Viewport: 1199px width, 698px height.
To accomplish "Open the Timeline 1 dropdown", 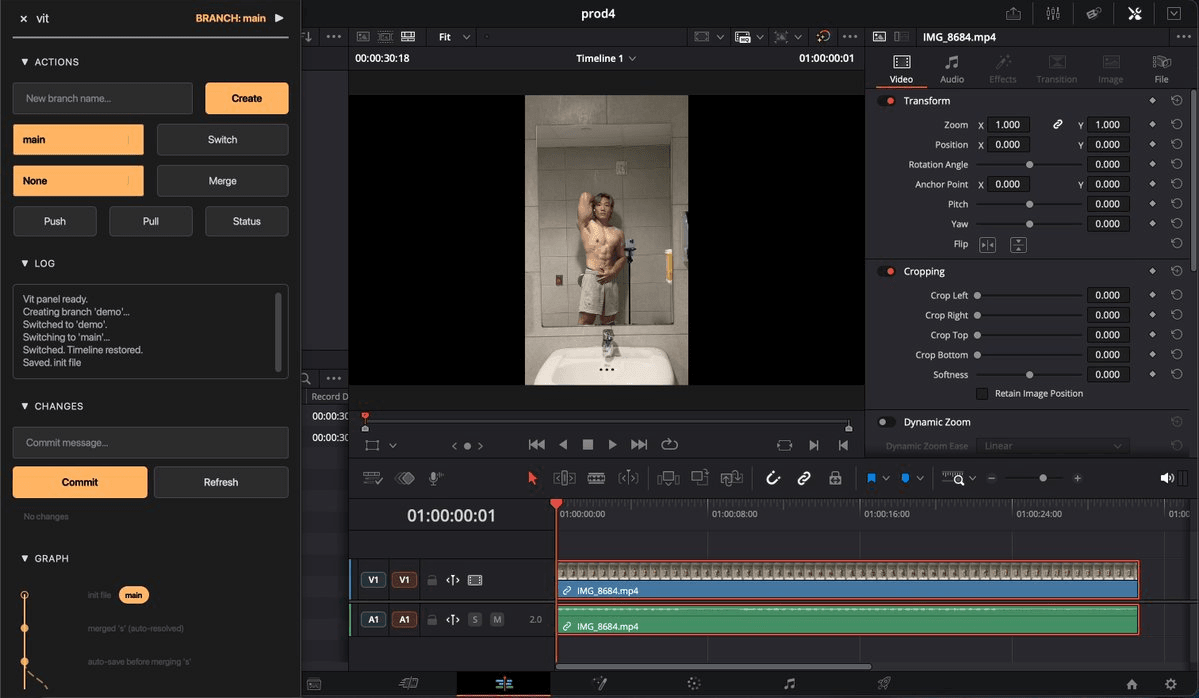I will [606, 58].
